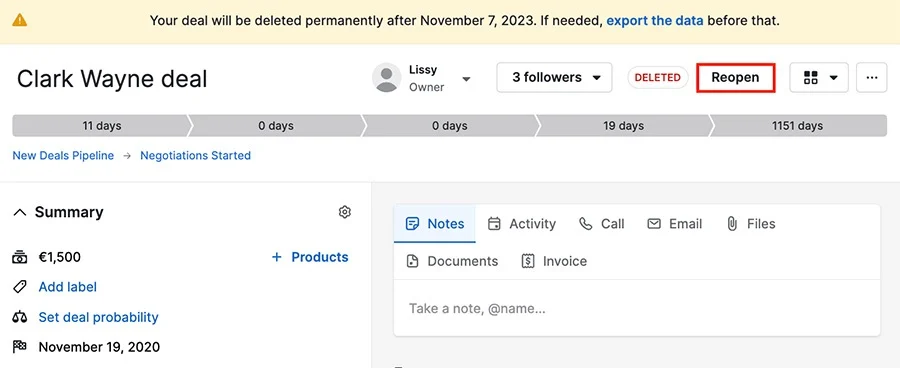
Task: Click the deal value money icon
Action: tap(20, 257)
